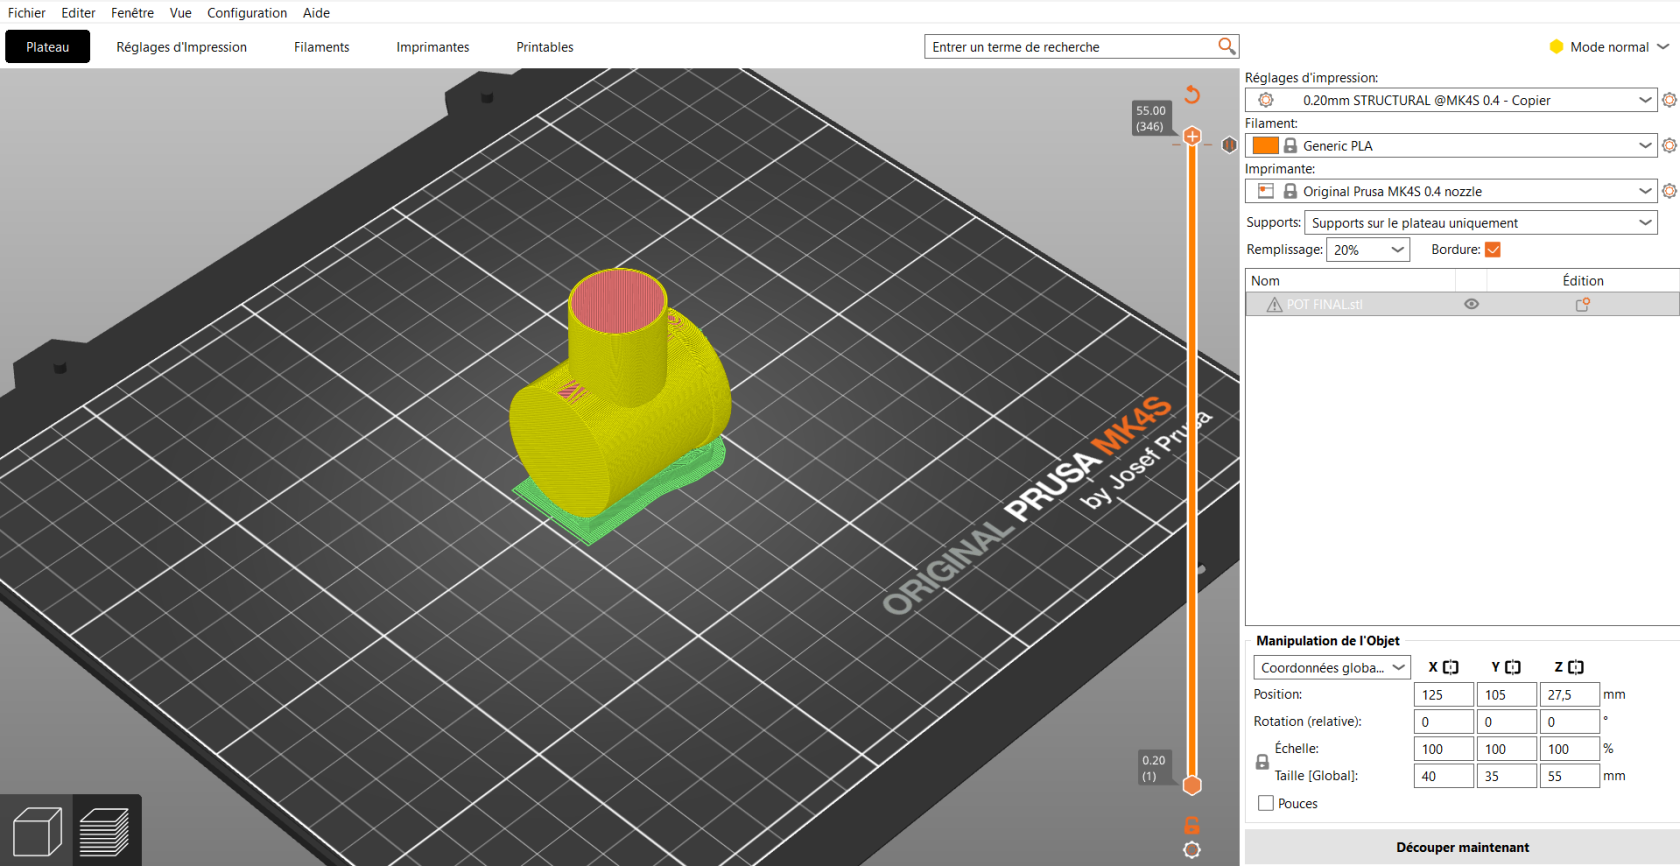Click the yellow Mode normal indicator dot

[x=1556, y=46]
